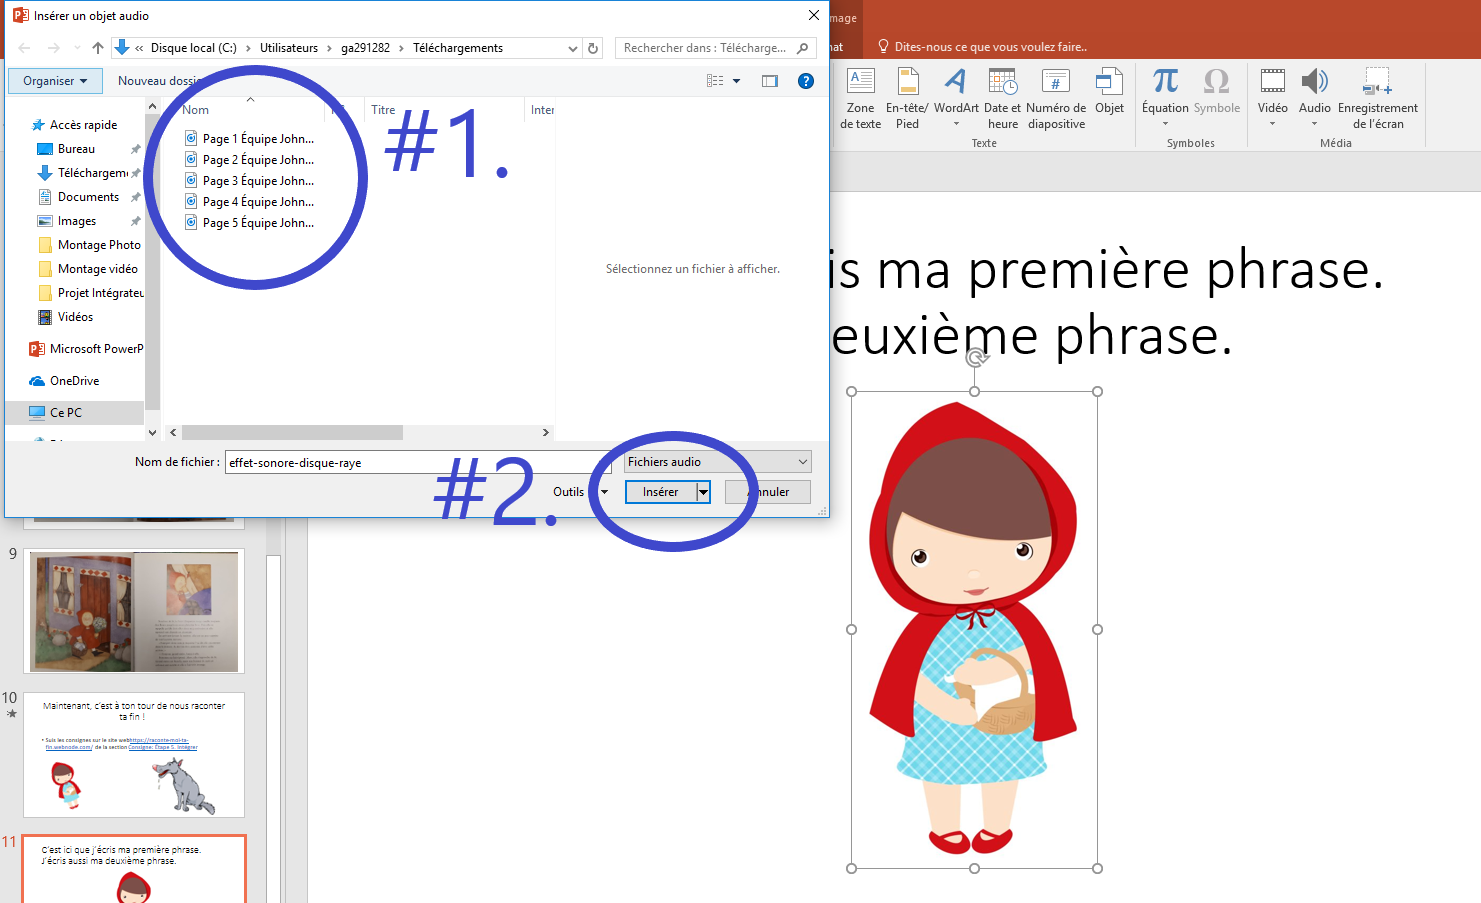
Task: Insert an Objet
Action: click(1109, 91)
